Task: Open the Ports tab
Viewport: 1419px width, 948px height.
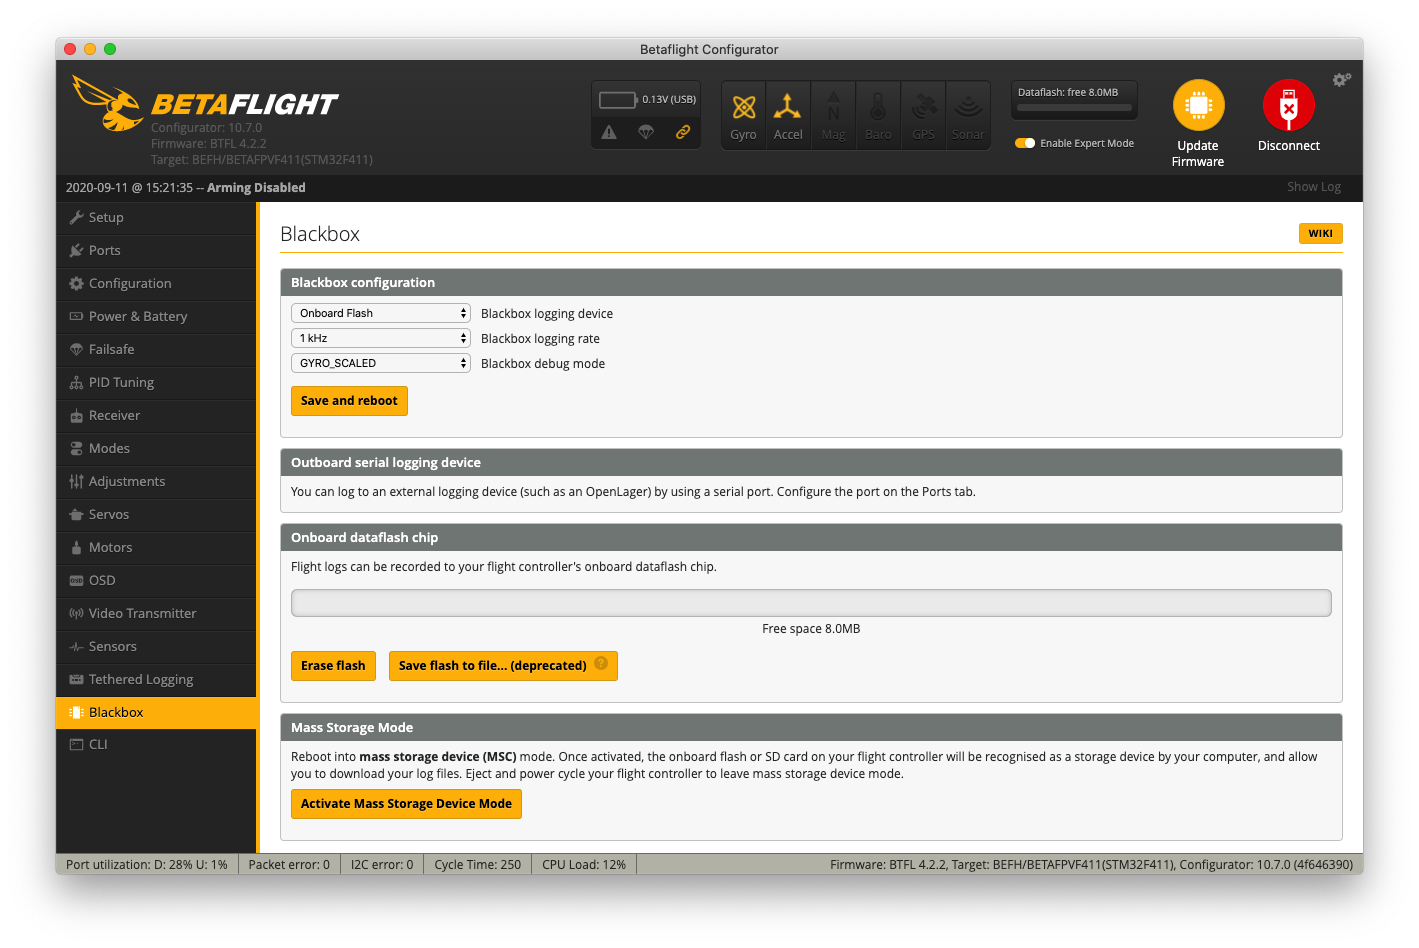Action: (156, 250)
